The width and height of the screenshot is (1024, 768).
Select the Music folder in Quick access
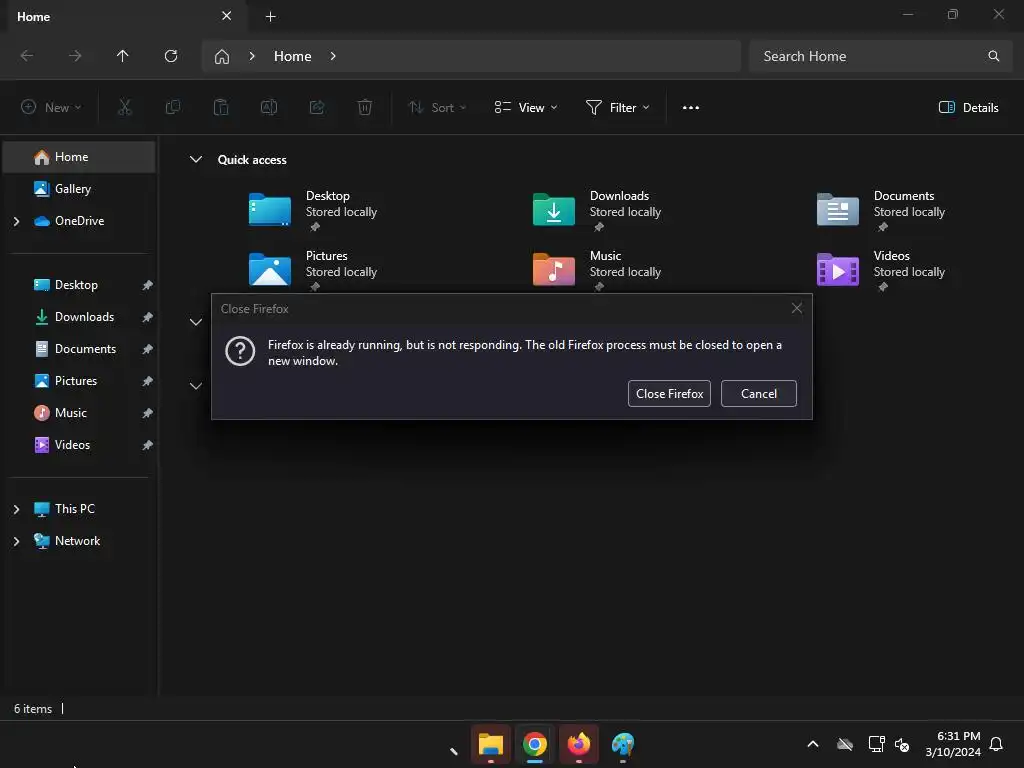598,270
